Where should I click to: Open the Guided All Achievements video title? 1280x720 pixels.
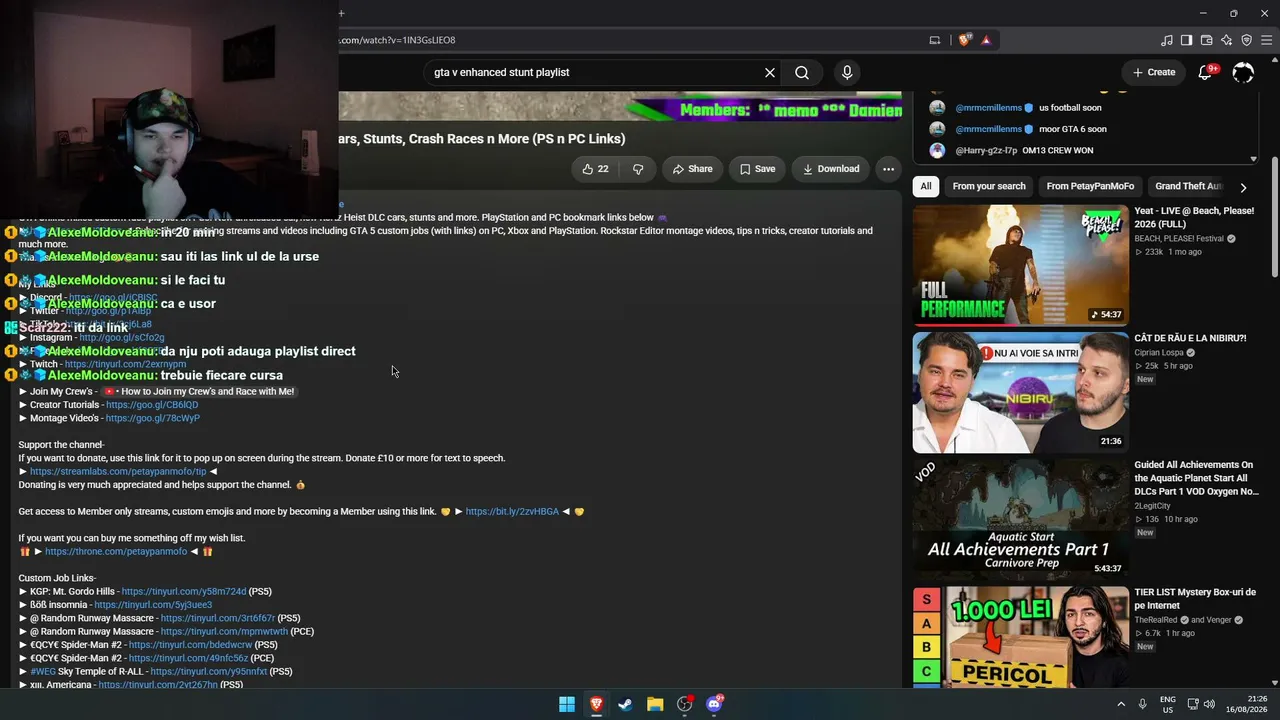(x=1196, y=478)
